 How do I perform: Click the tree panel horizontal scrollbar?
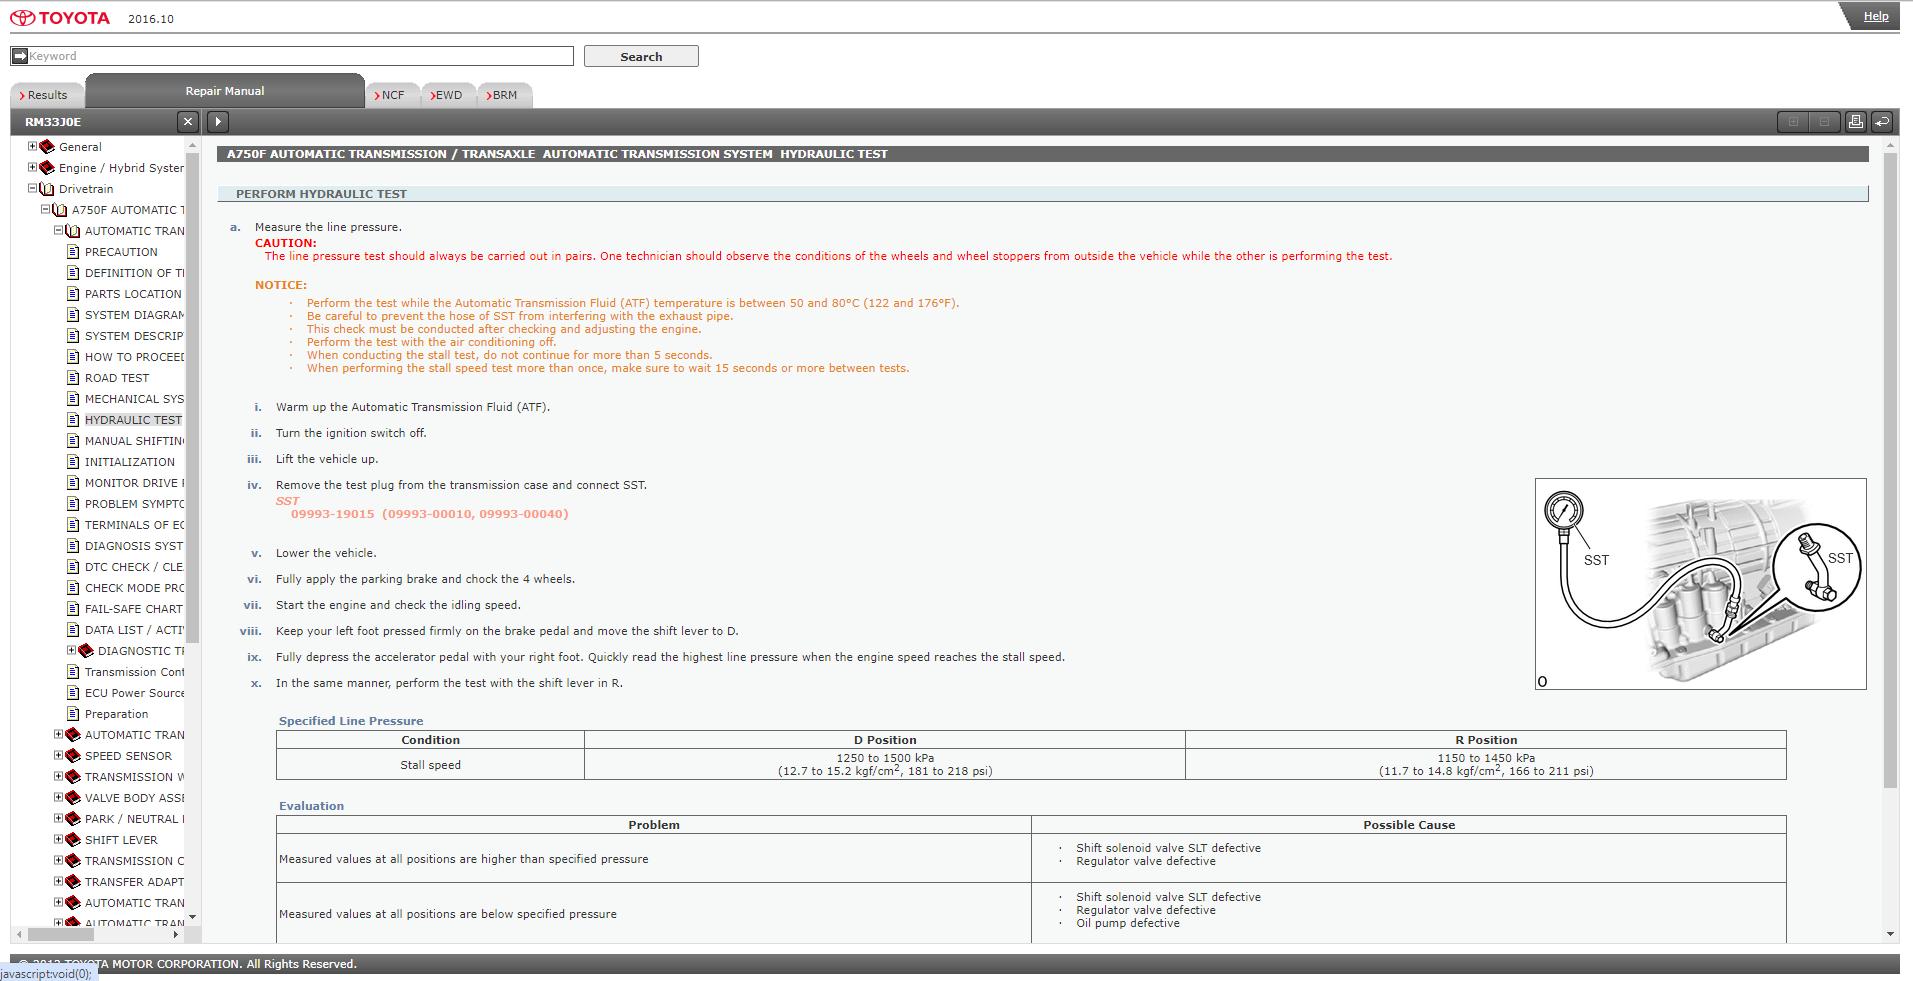tap(61, 934)
